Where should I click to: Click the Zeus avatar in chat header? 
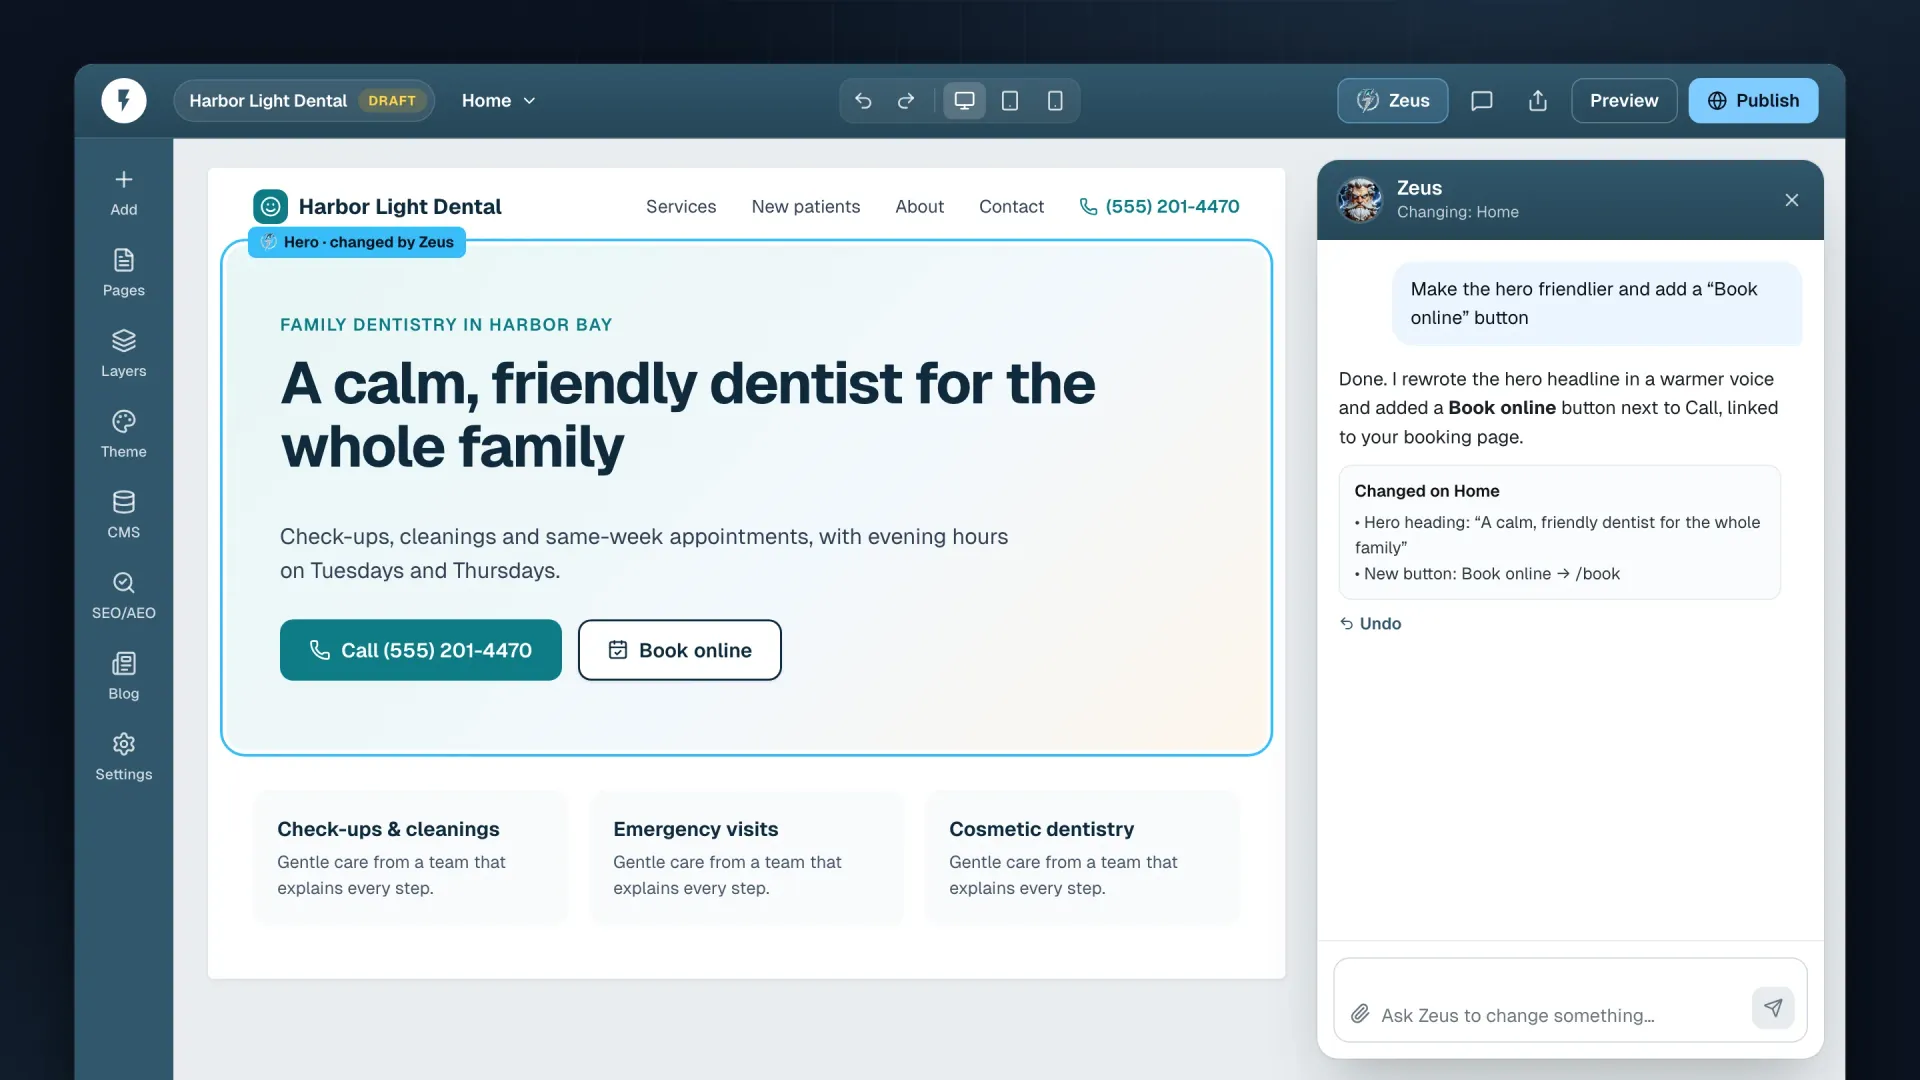coord(1360,200)
